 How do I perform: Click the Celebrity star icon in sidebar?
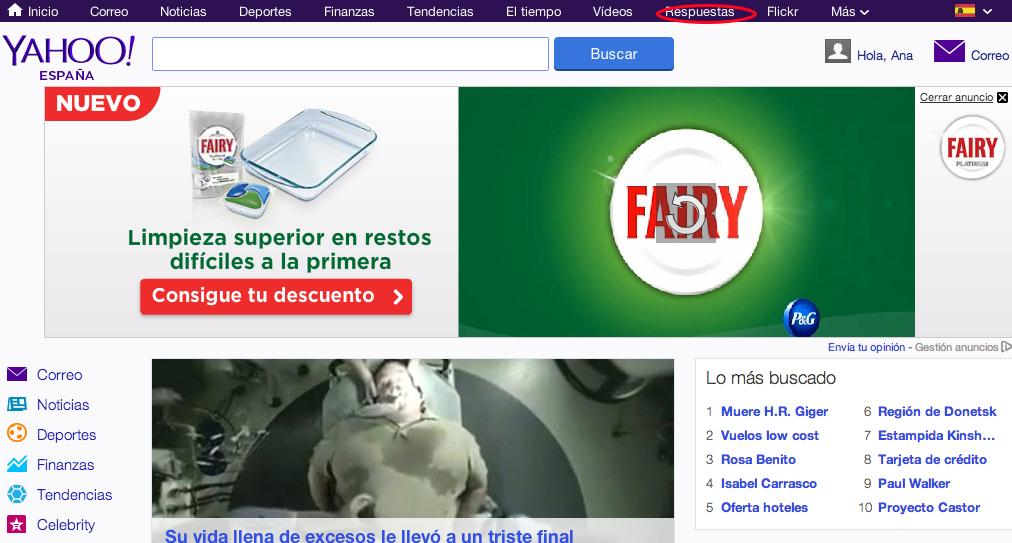point(17,525)
